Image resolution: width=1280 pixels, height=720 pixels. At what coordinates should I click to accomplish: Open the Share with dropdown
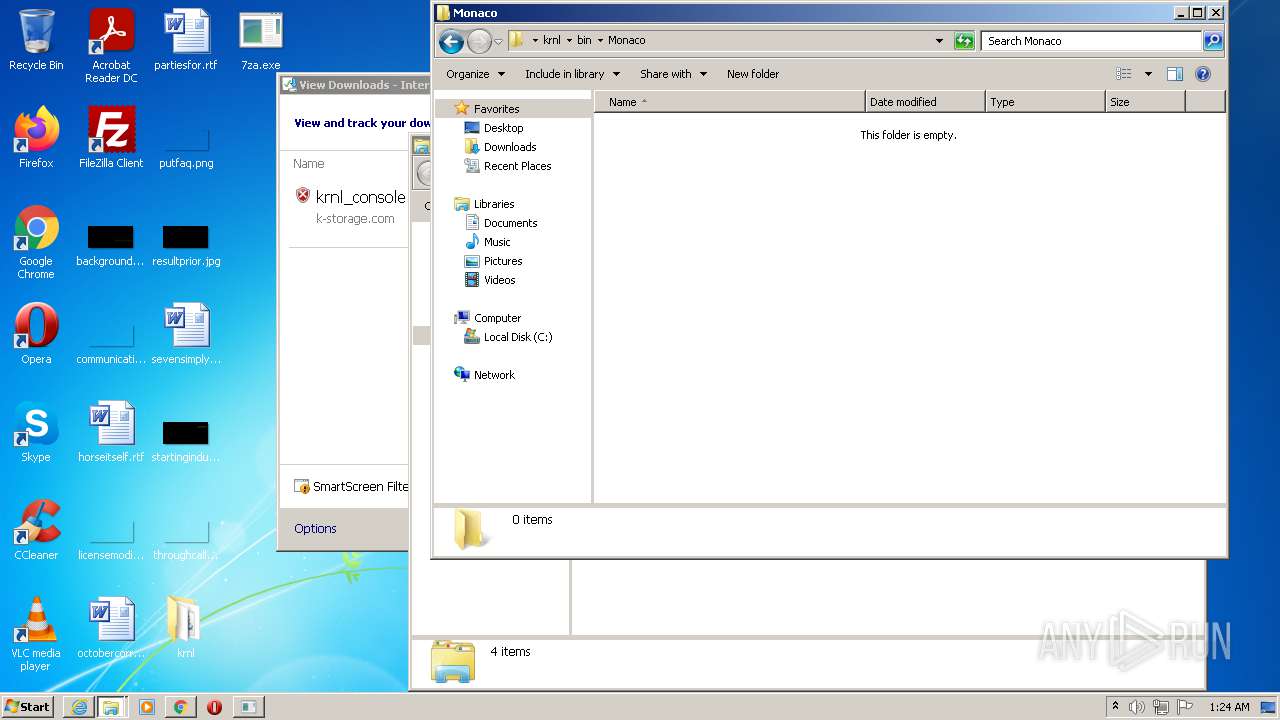click(x=673, y=74)
